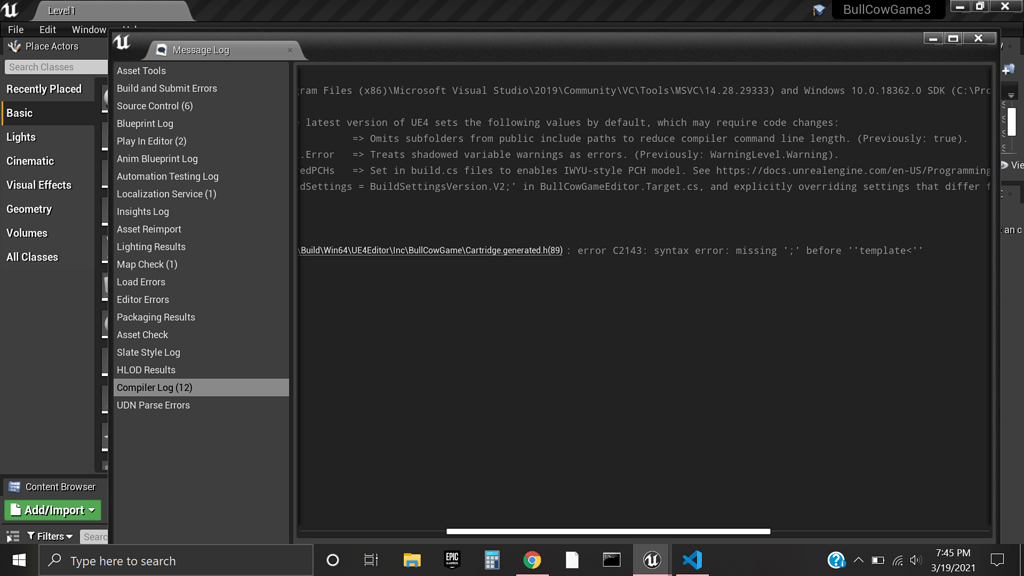1024x576 pixels.
Task: Select Volumes actors category
Action: point(48,233)
